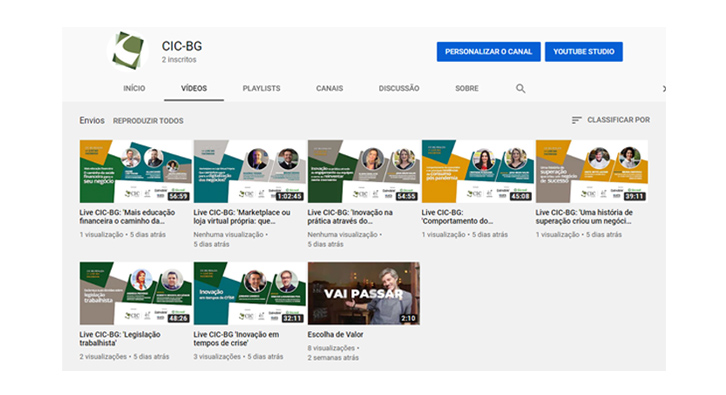Open thumbnail of 'Legislação trabalhista' video
The image size is (726, 395).
[135, 293]
